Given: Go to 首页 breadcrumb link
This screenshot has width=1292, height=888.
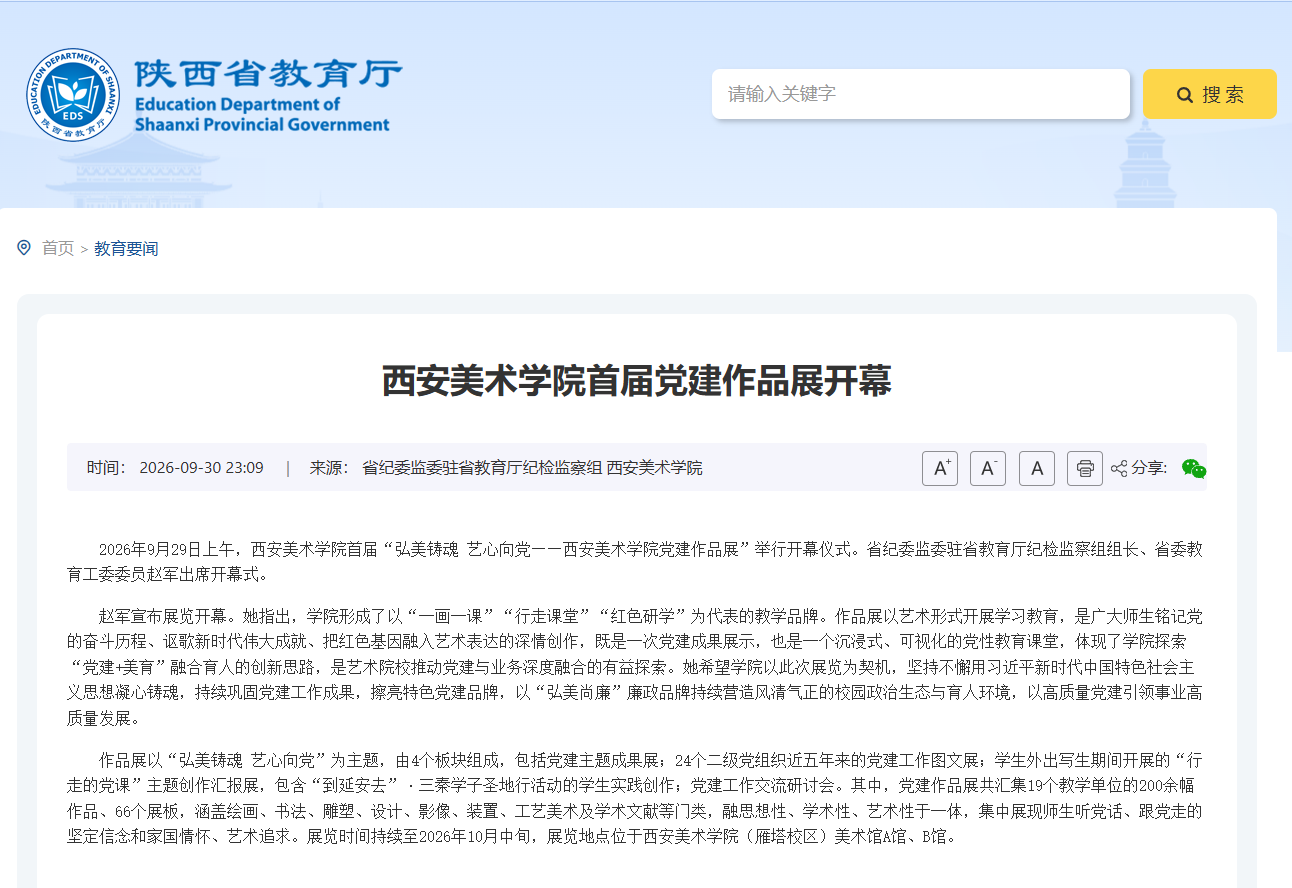Looking at the screenshot, I should click(58, 248).
